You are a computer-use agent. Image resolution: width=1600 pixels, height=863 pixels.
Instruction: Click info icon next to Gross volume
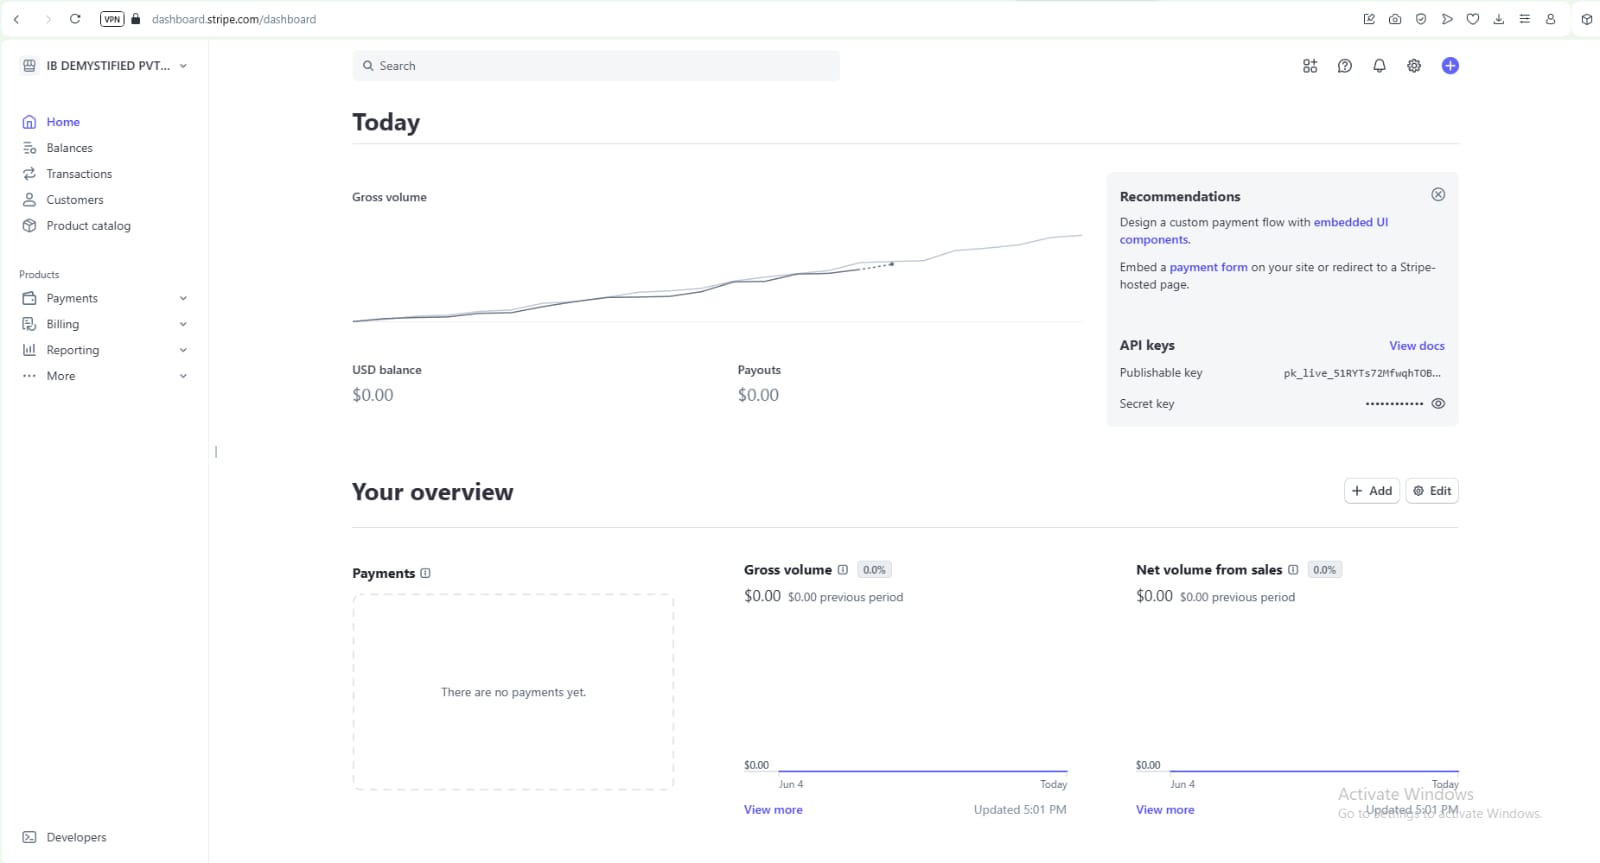(x=843, y=570)
